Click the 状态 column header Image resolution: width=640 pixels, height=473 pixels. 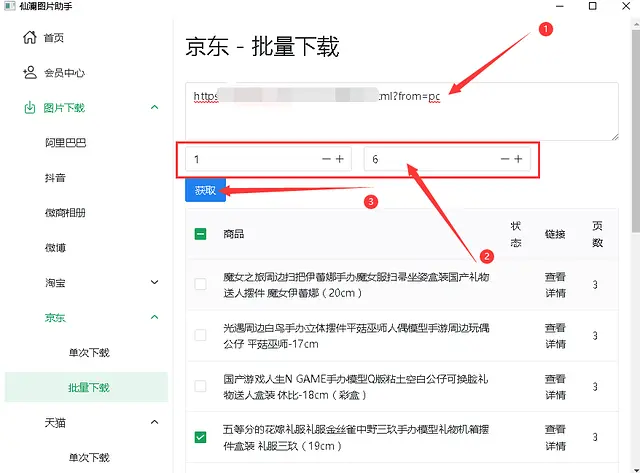click(516, 234)
